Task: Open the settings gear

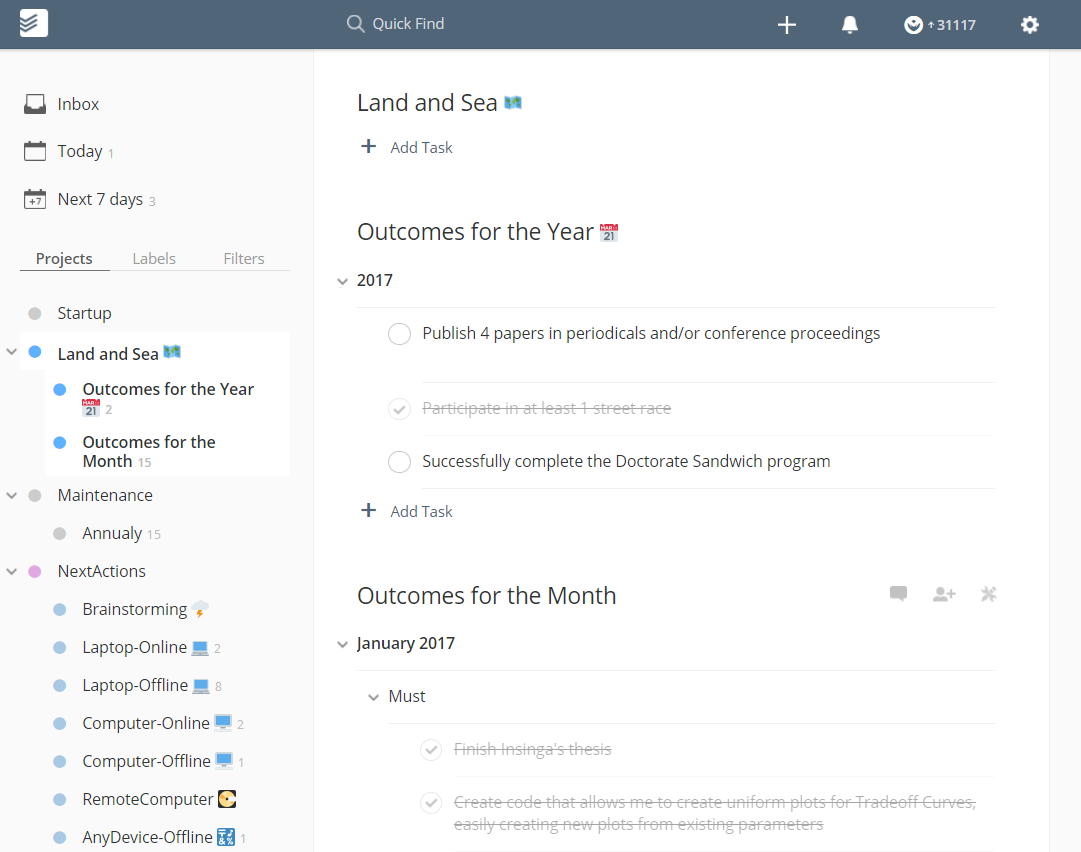Action: click(x=1029, y=24)
